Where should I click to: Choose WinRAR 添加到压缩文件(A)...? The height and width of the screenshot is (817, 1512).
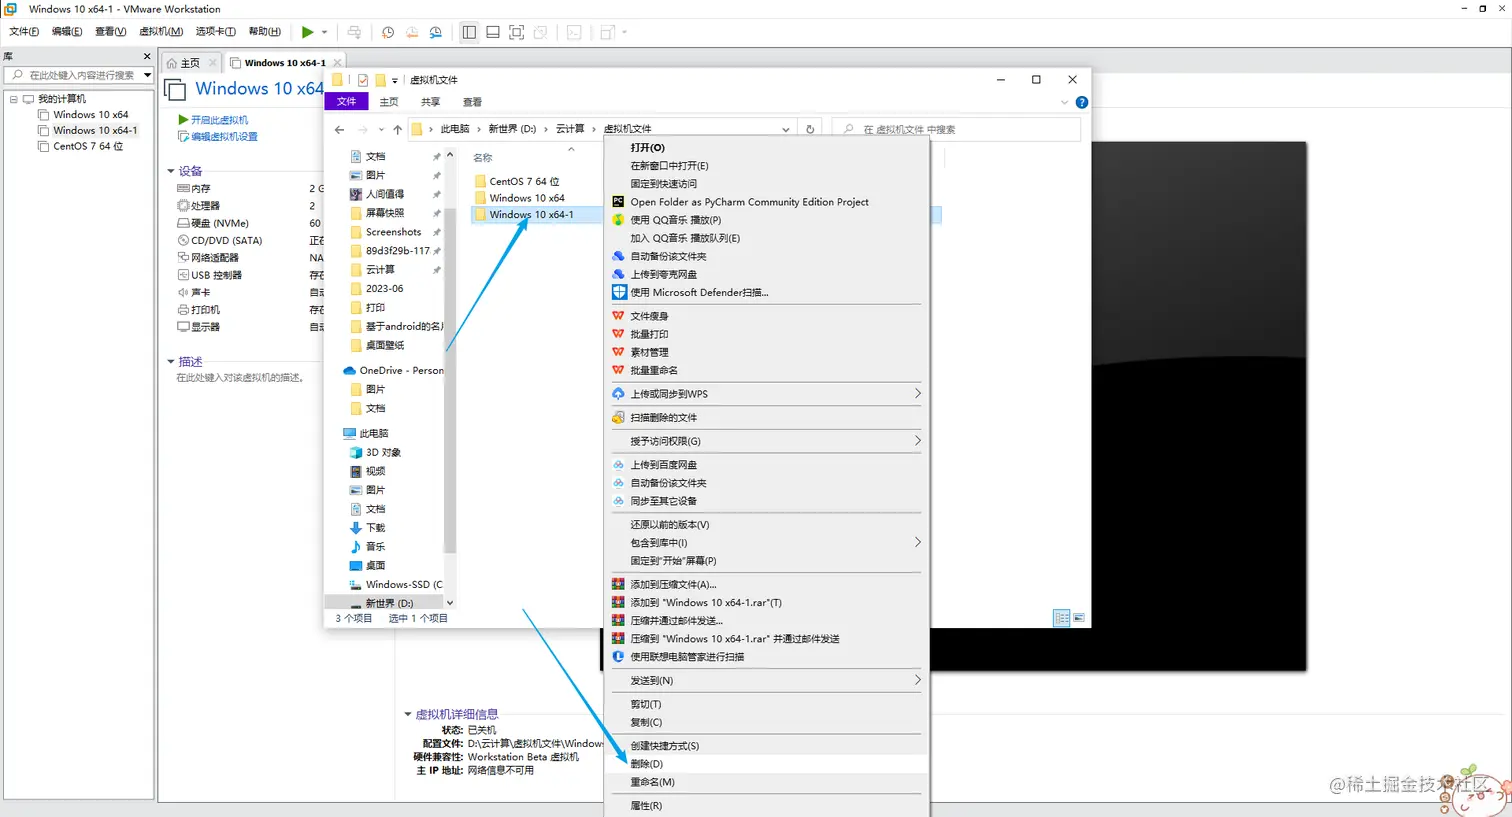(767, 585)
